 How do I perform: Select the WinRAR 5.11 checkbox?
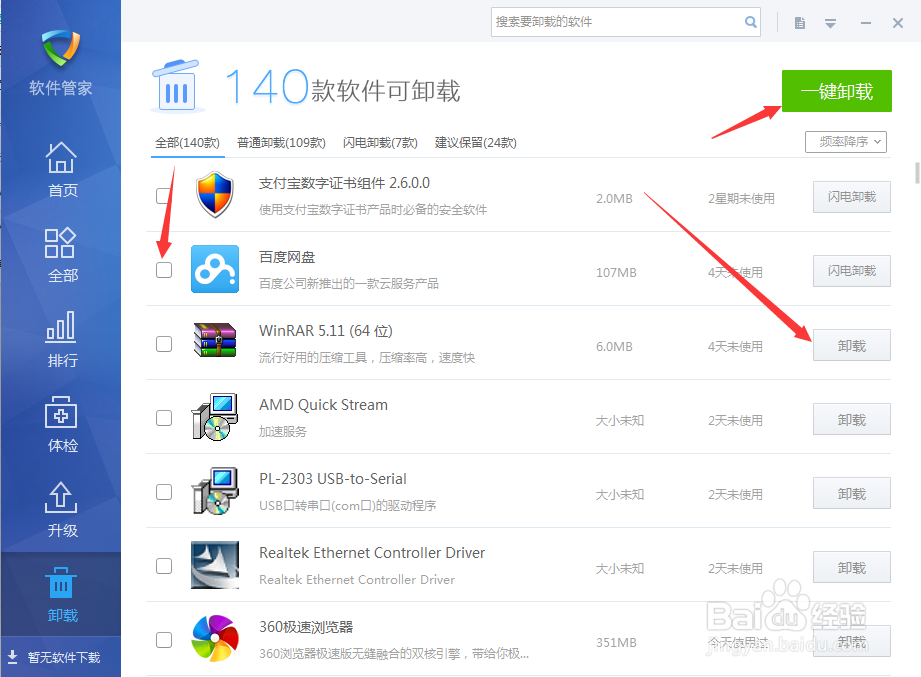[x=163, y=344]
